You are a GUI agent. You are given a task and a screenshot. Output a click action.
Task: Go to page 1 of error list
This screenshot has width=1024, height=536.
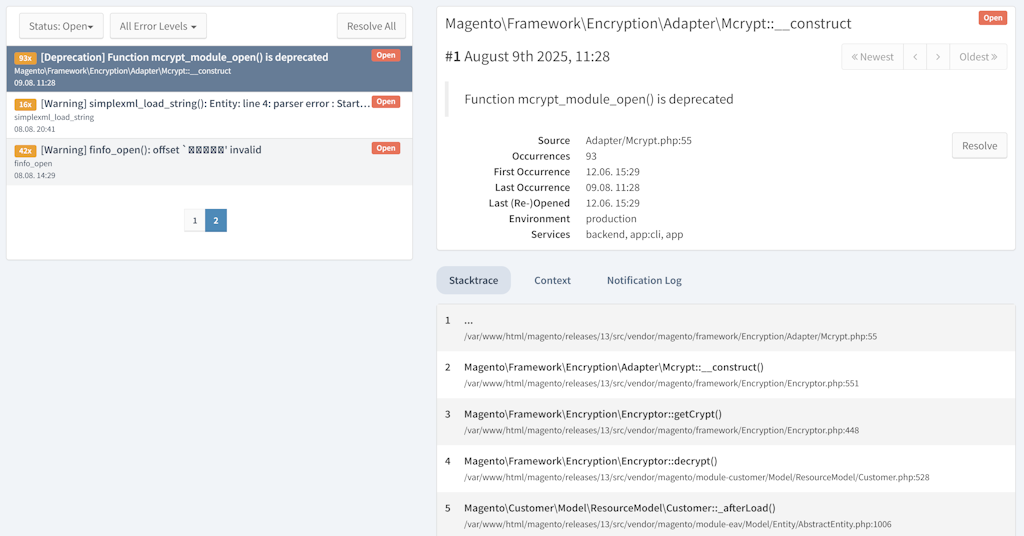click(195, 221)
